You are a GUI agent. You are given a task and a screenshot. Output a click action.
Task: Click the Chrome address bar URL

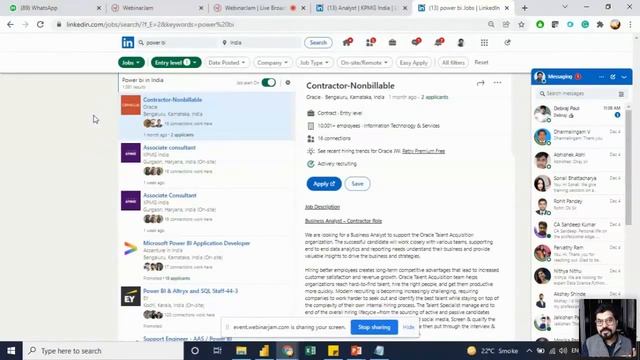tap(150, 24)
